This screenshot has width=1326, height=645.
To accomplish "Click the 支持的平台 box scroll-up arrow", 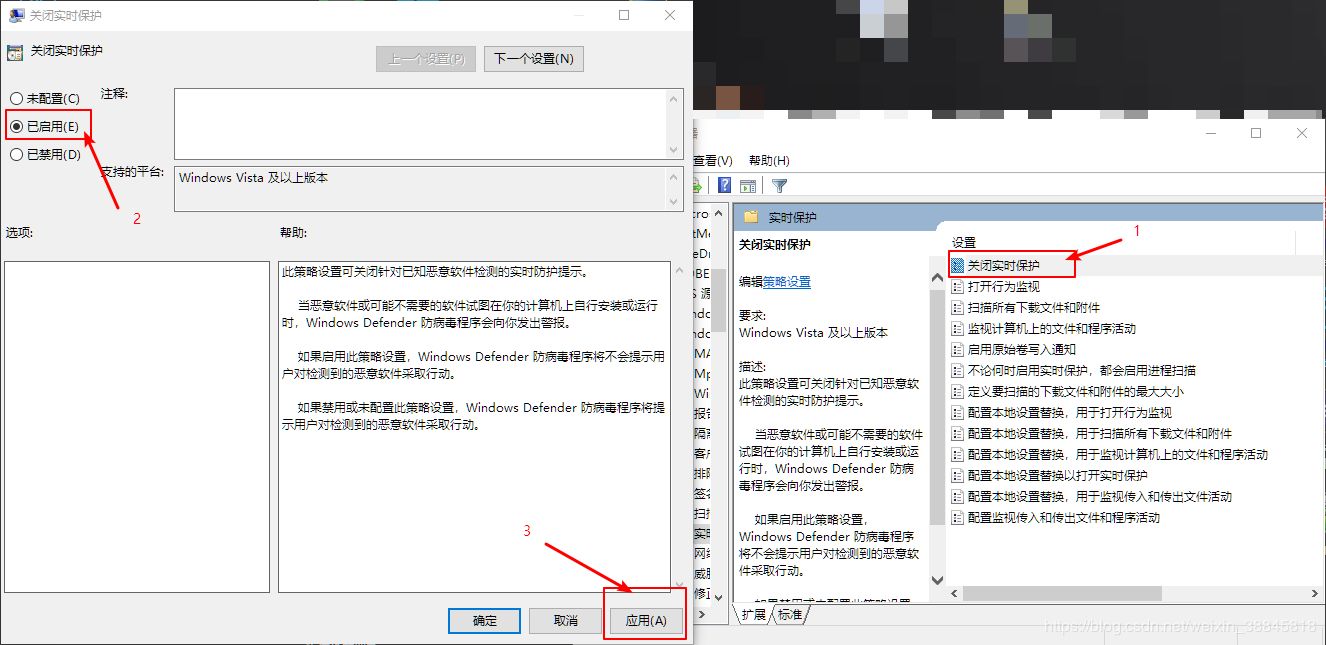I will 674,176.
